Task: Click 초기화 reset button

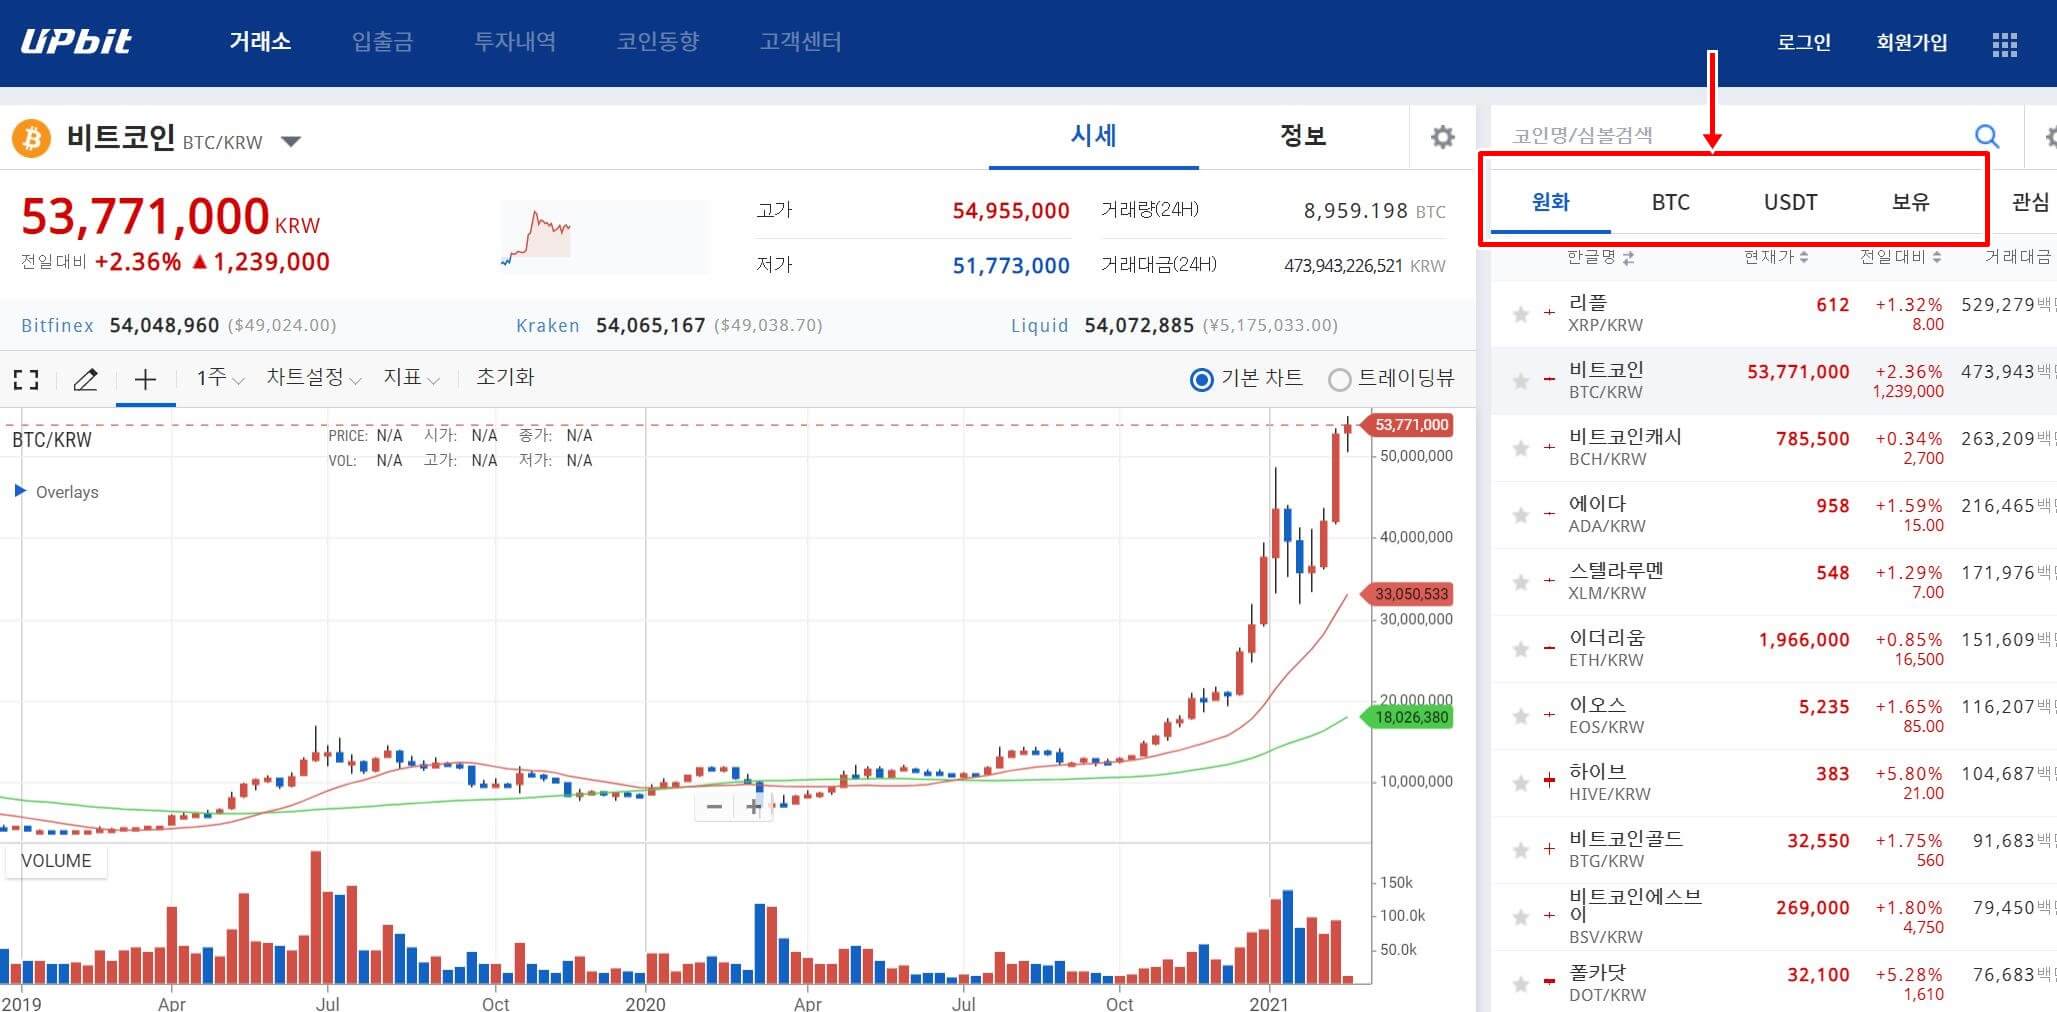Action: [505, 378]
